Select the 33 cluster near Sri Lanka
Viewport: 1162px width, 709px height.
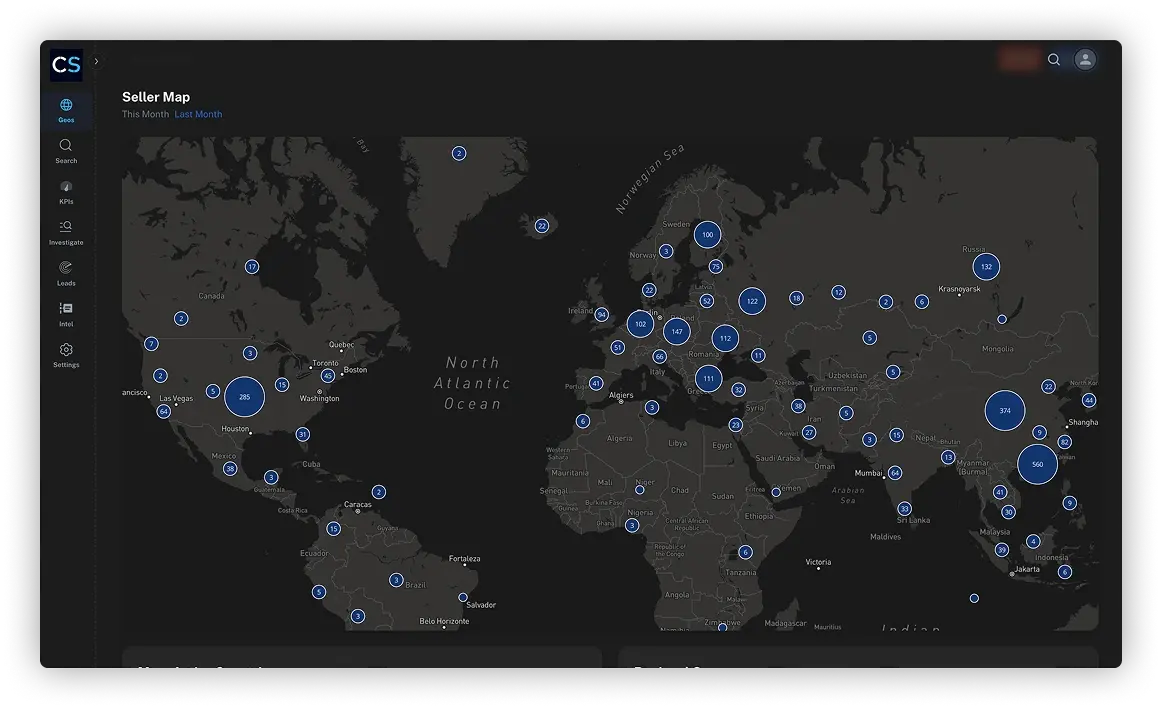[x=904, y=509]
